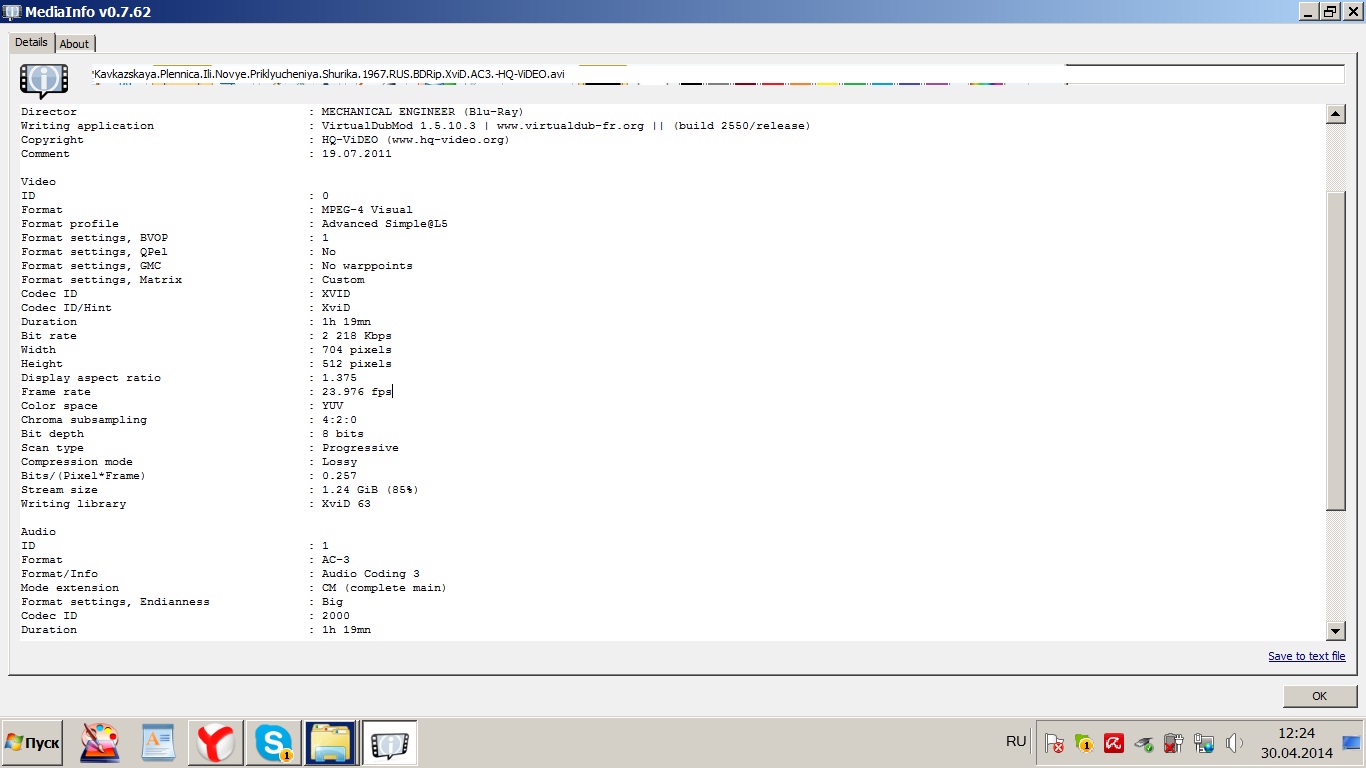Open the About tab

(x=74, y=44)
